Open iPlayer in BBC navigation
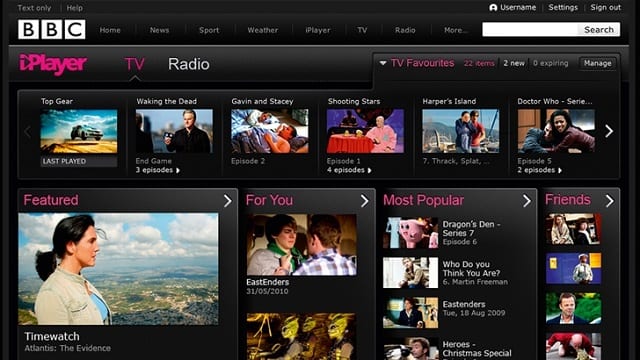 click(318, 30)
